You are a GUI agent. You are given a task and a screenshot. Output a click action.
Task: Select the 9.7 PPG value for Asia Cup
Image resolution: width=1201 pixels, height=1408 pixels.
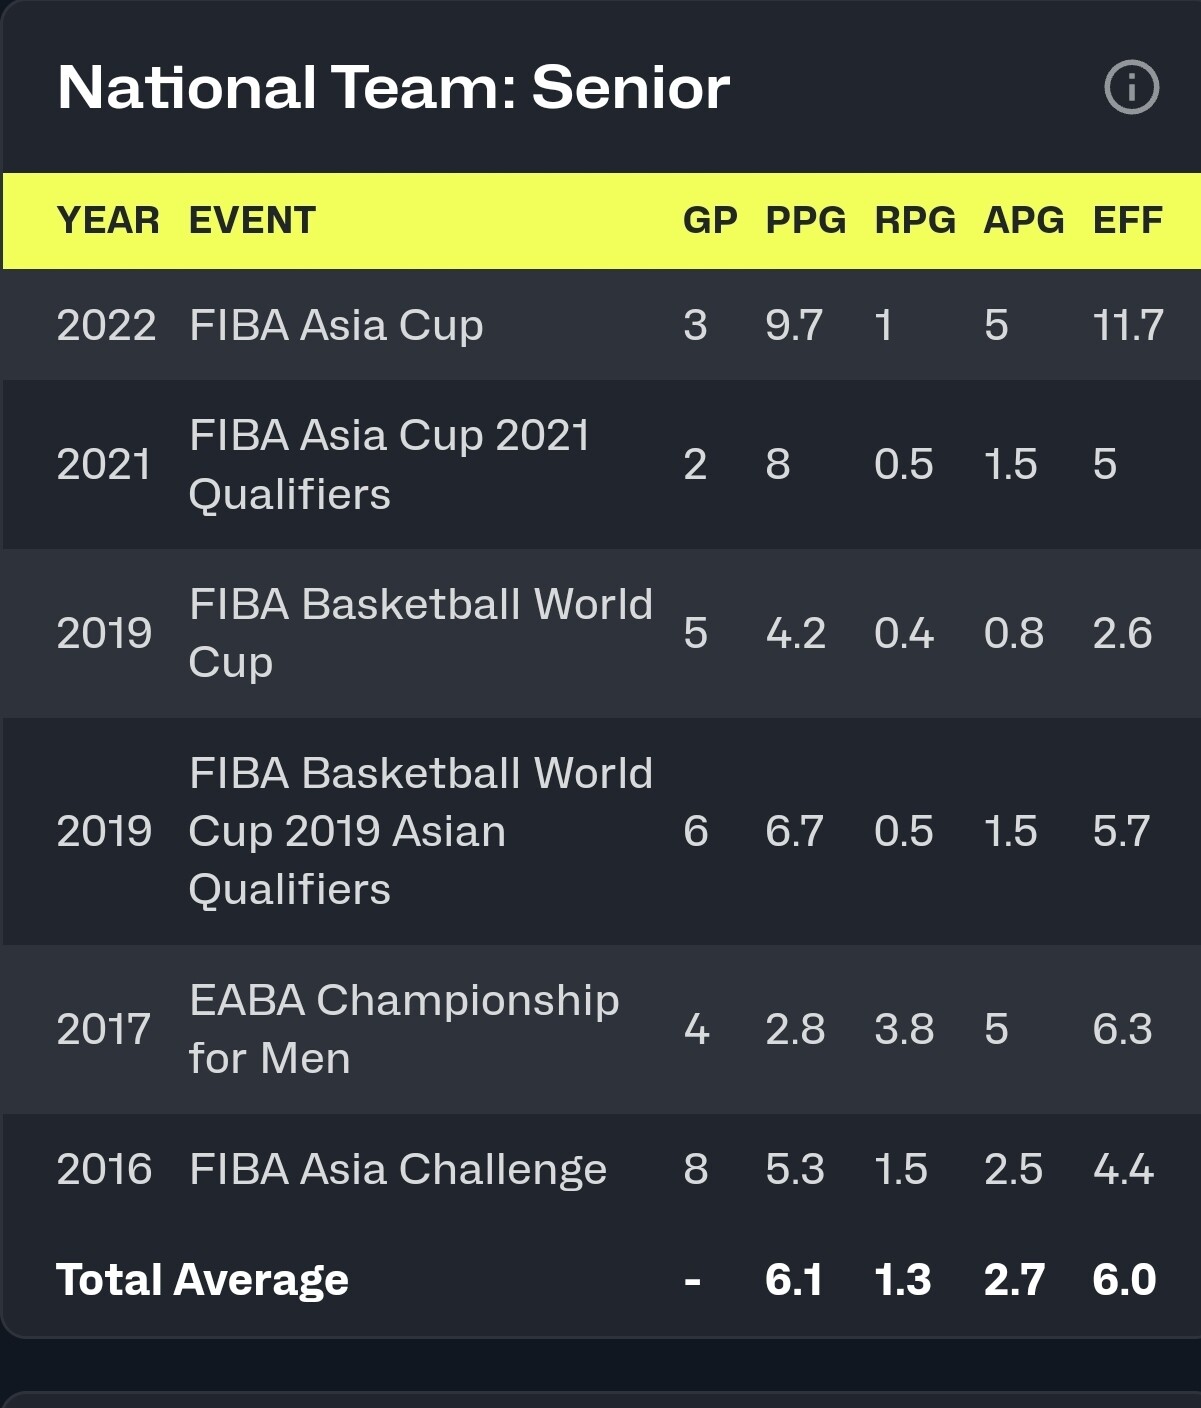[794, 325]
